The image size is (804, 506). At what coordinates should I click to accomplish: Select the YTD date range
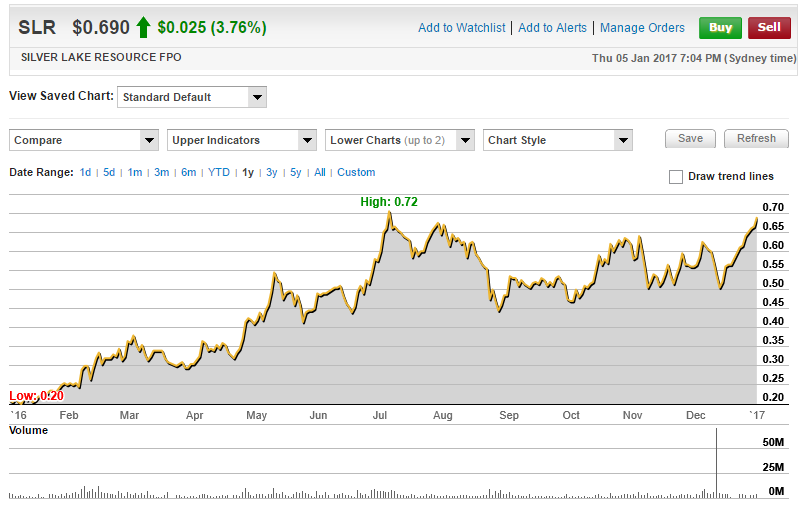(x=219, y=173)
